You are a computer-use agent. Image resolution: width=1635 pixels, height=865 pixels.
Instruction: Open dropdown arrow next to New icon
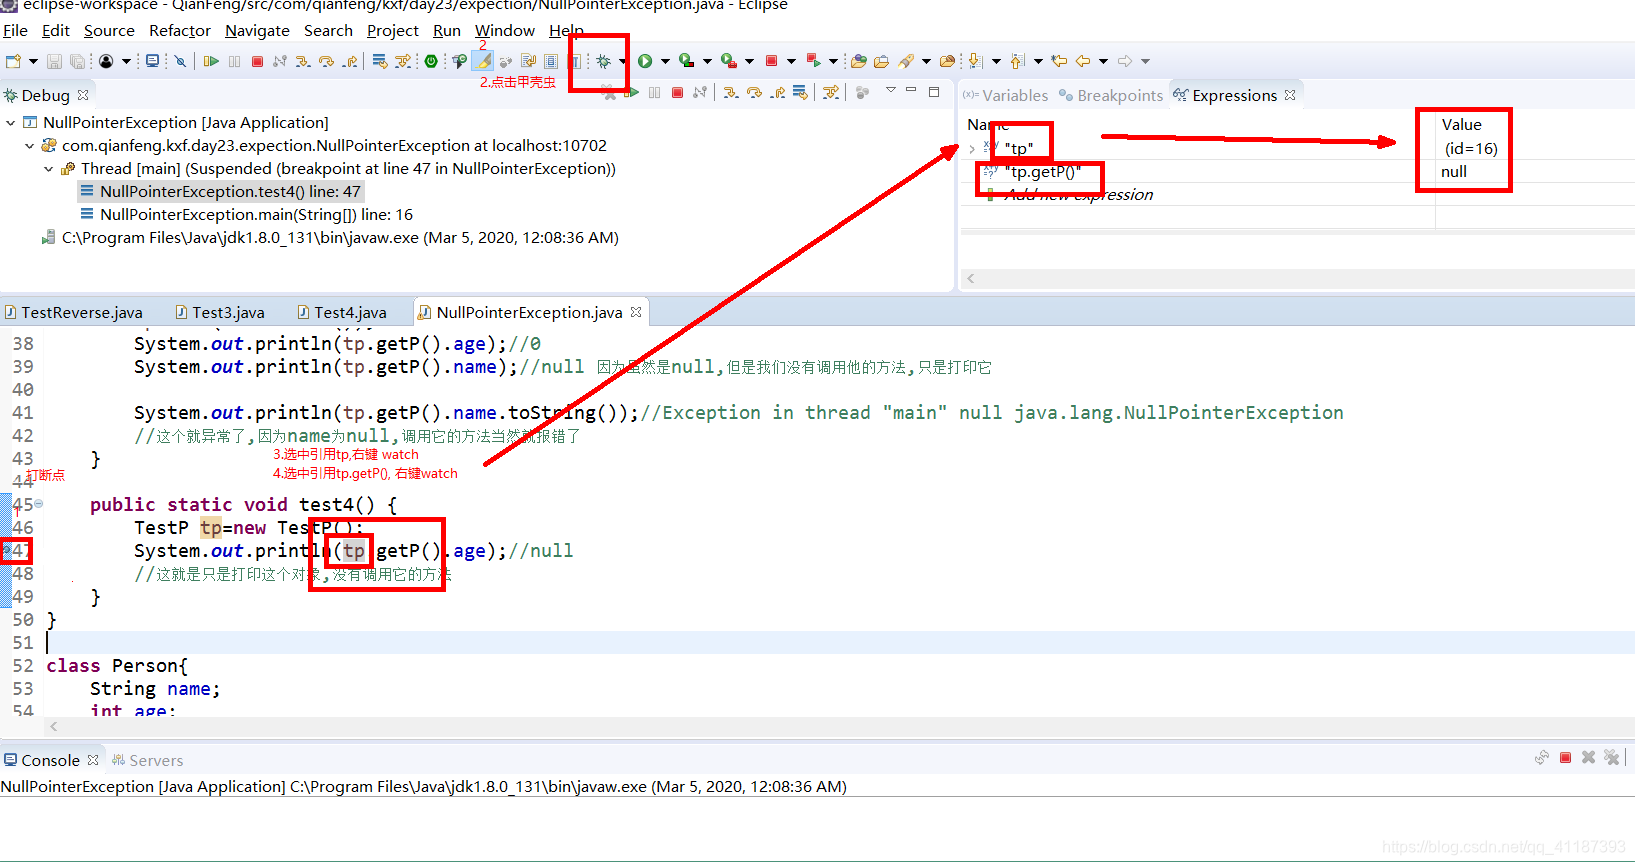(x=33, y=61)
